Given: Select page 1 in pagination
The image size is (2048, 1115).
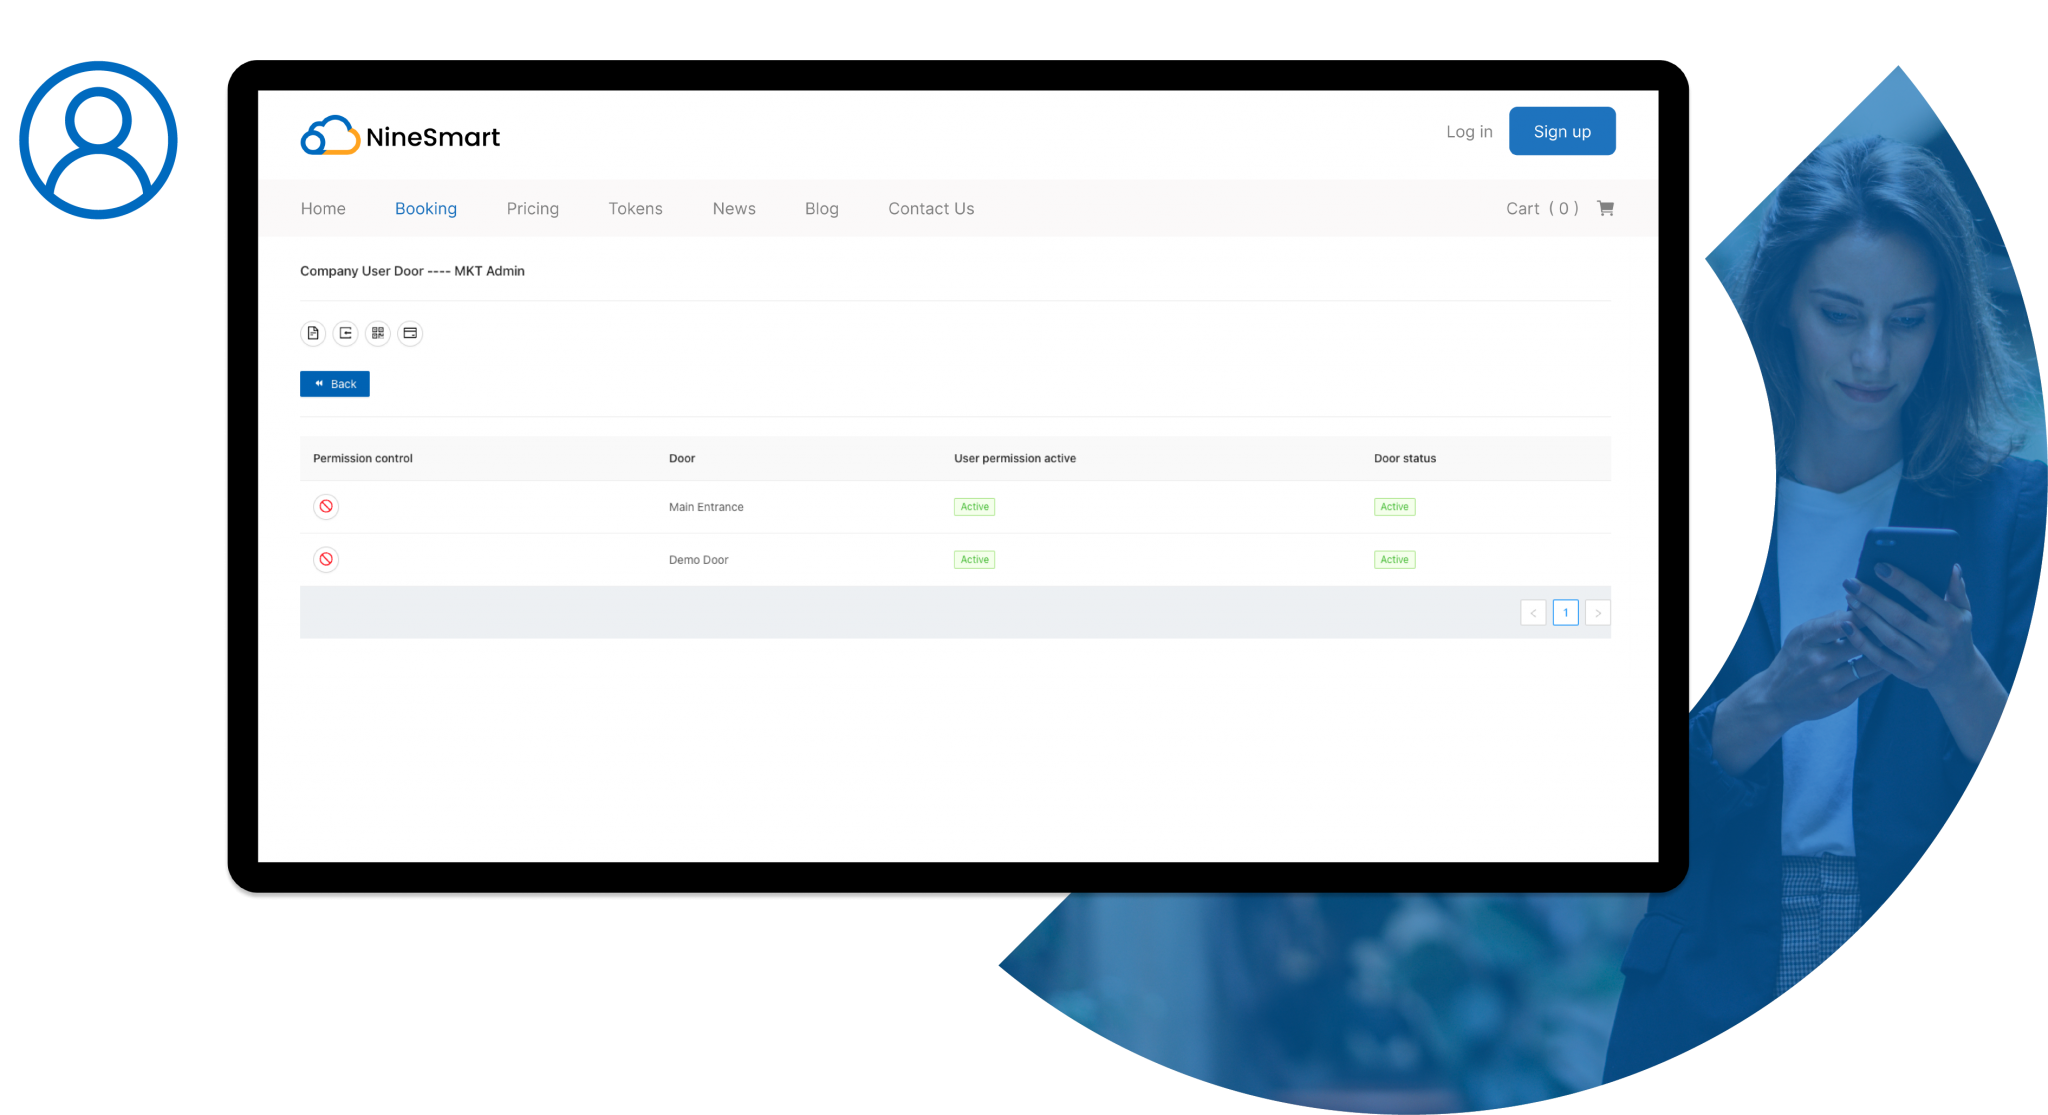Looking at the screenshot, I should click(1565, 613).
